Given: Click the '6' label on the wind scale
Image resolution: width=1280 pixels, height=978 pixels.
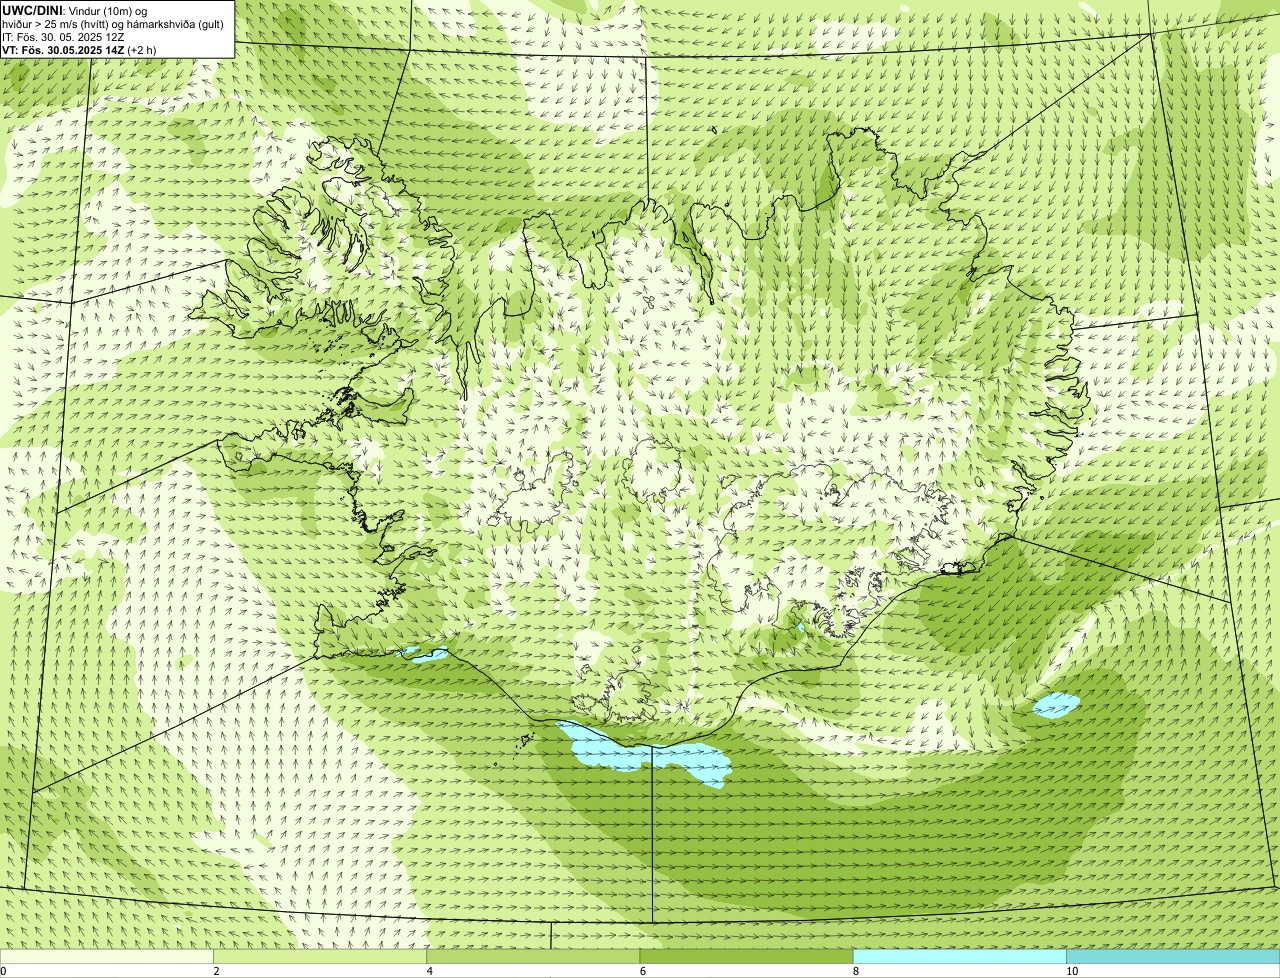Looking at the screenshot, I should click(x=642, y=971).
